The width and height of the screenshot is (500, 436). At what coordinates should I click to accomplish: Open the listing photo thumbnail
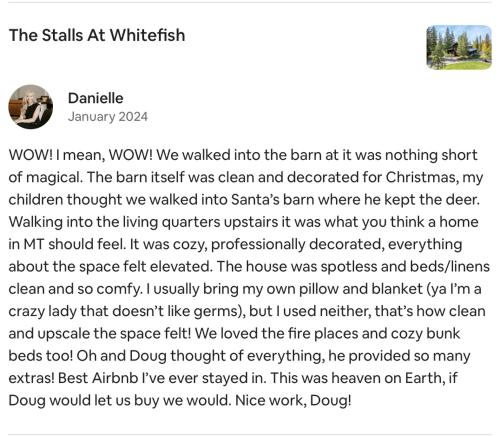coord(459,47)
